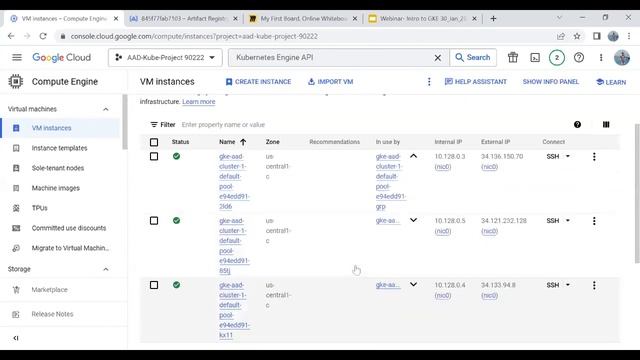This screenshot has height=360, width=640.
Task: Open more actions for instance 10.128.0.4
Action: pyautogui.click(x=594, y=285)
